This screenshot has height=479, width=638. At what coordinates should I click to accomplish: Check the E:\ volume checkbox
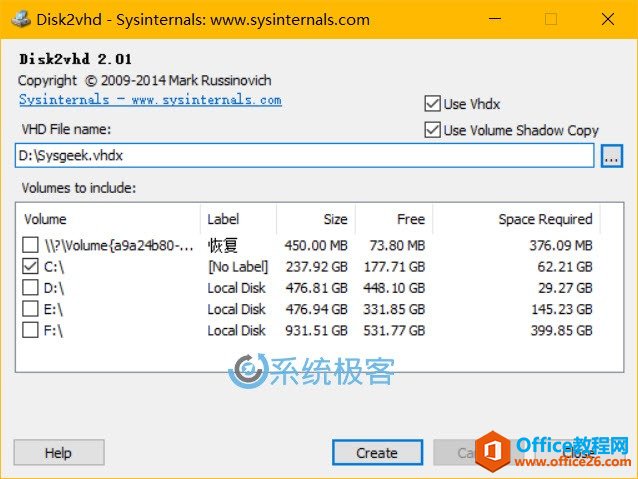coord(31,309)
